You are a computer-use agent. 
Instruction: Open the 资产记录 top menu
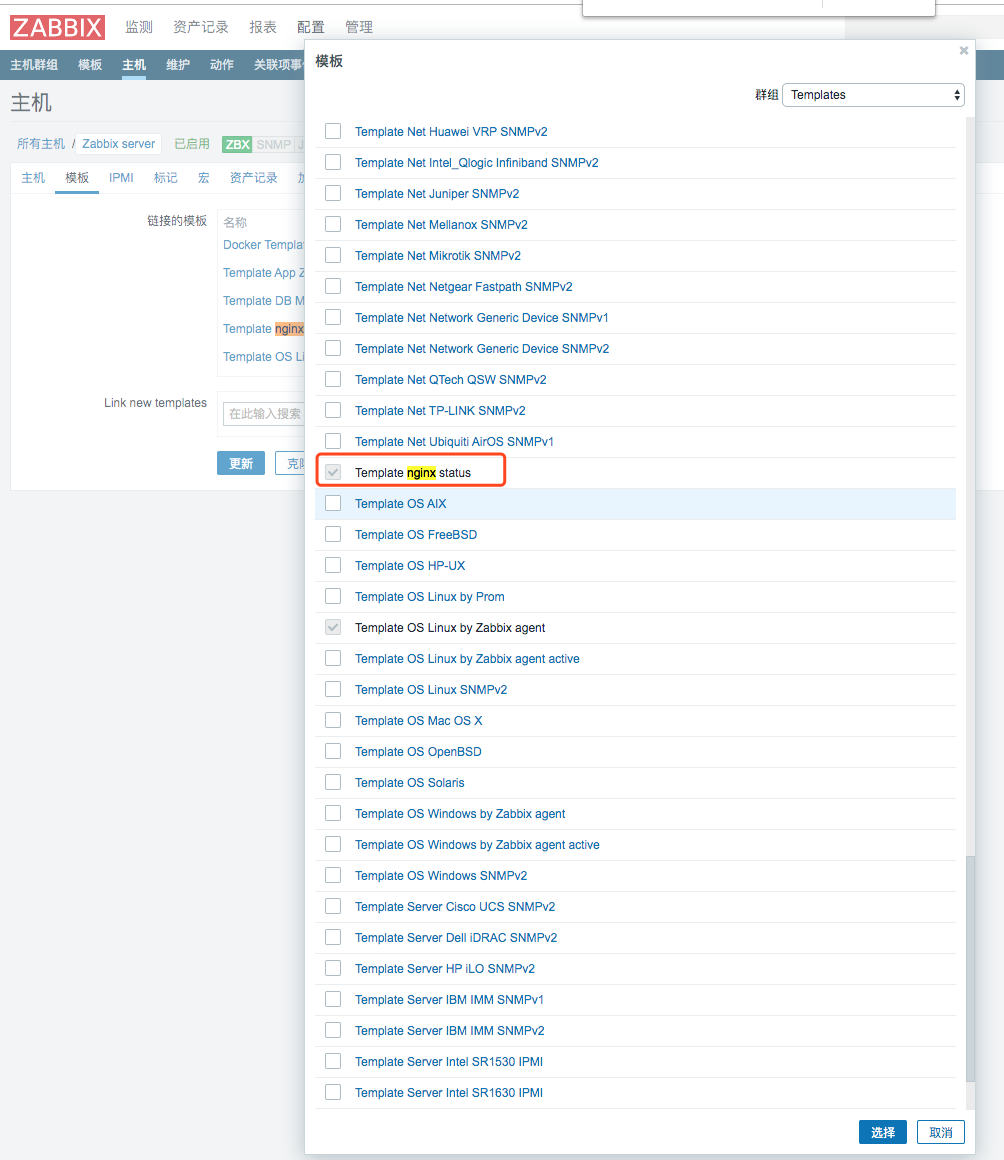(201, 27)
